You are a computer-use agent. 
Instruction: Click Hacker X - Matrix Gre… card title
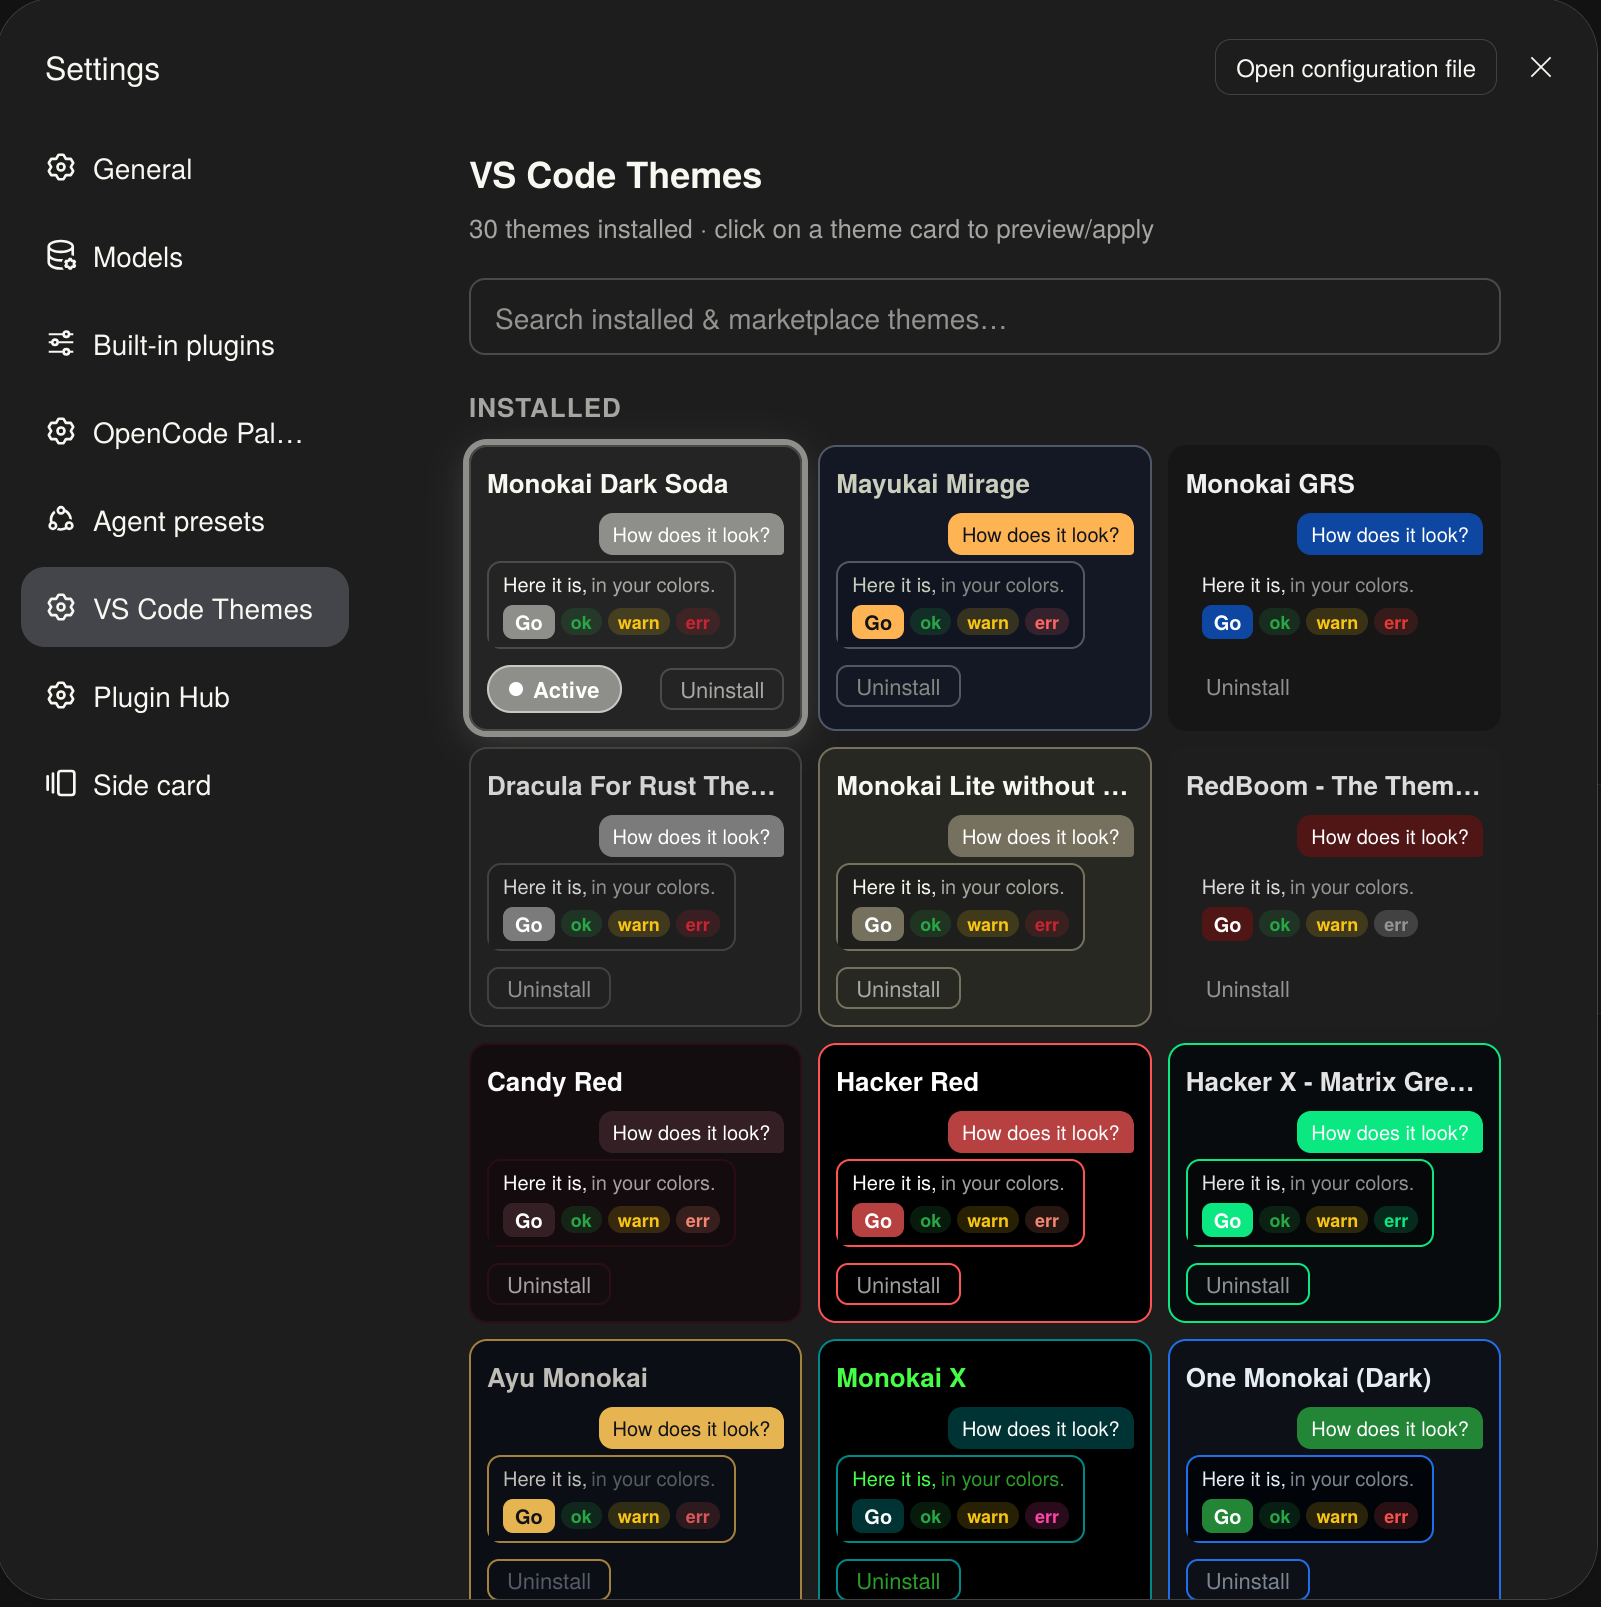point(1329,1082)
